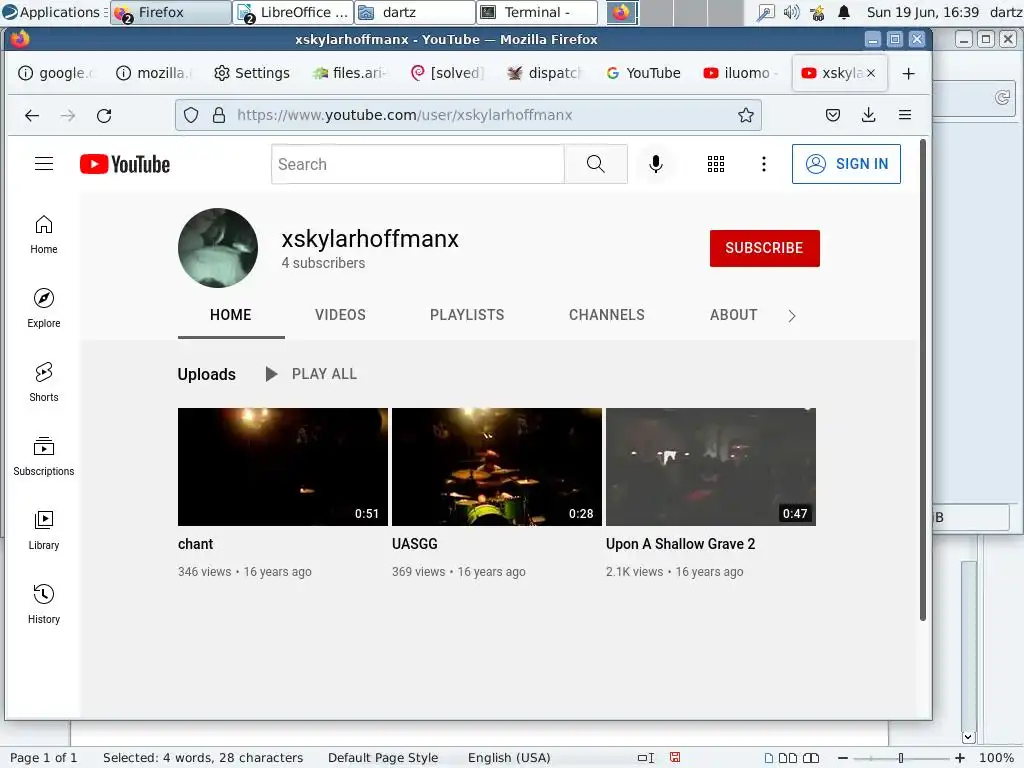
Task: Reload the page in Firefox
Action: coord(104,116)
